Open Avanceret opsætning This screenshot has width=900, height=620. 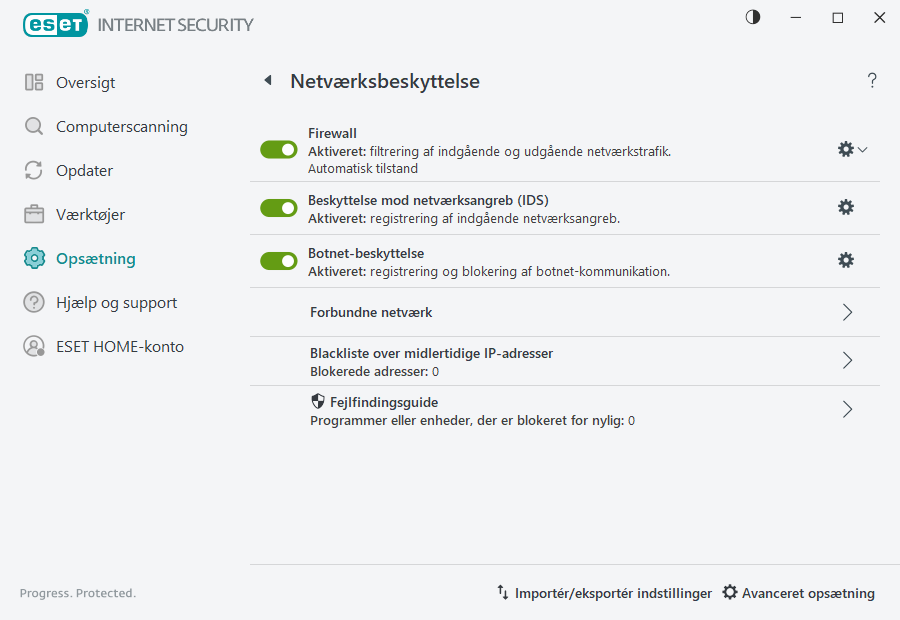798,593
